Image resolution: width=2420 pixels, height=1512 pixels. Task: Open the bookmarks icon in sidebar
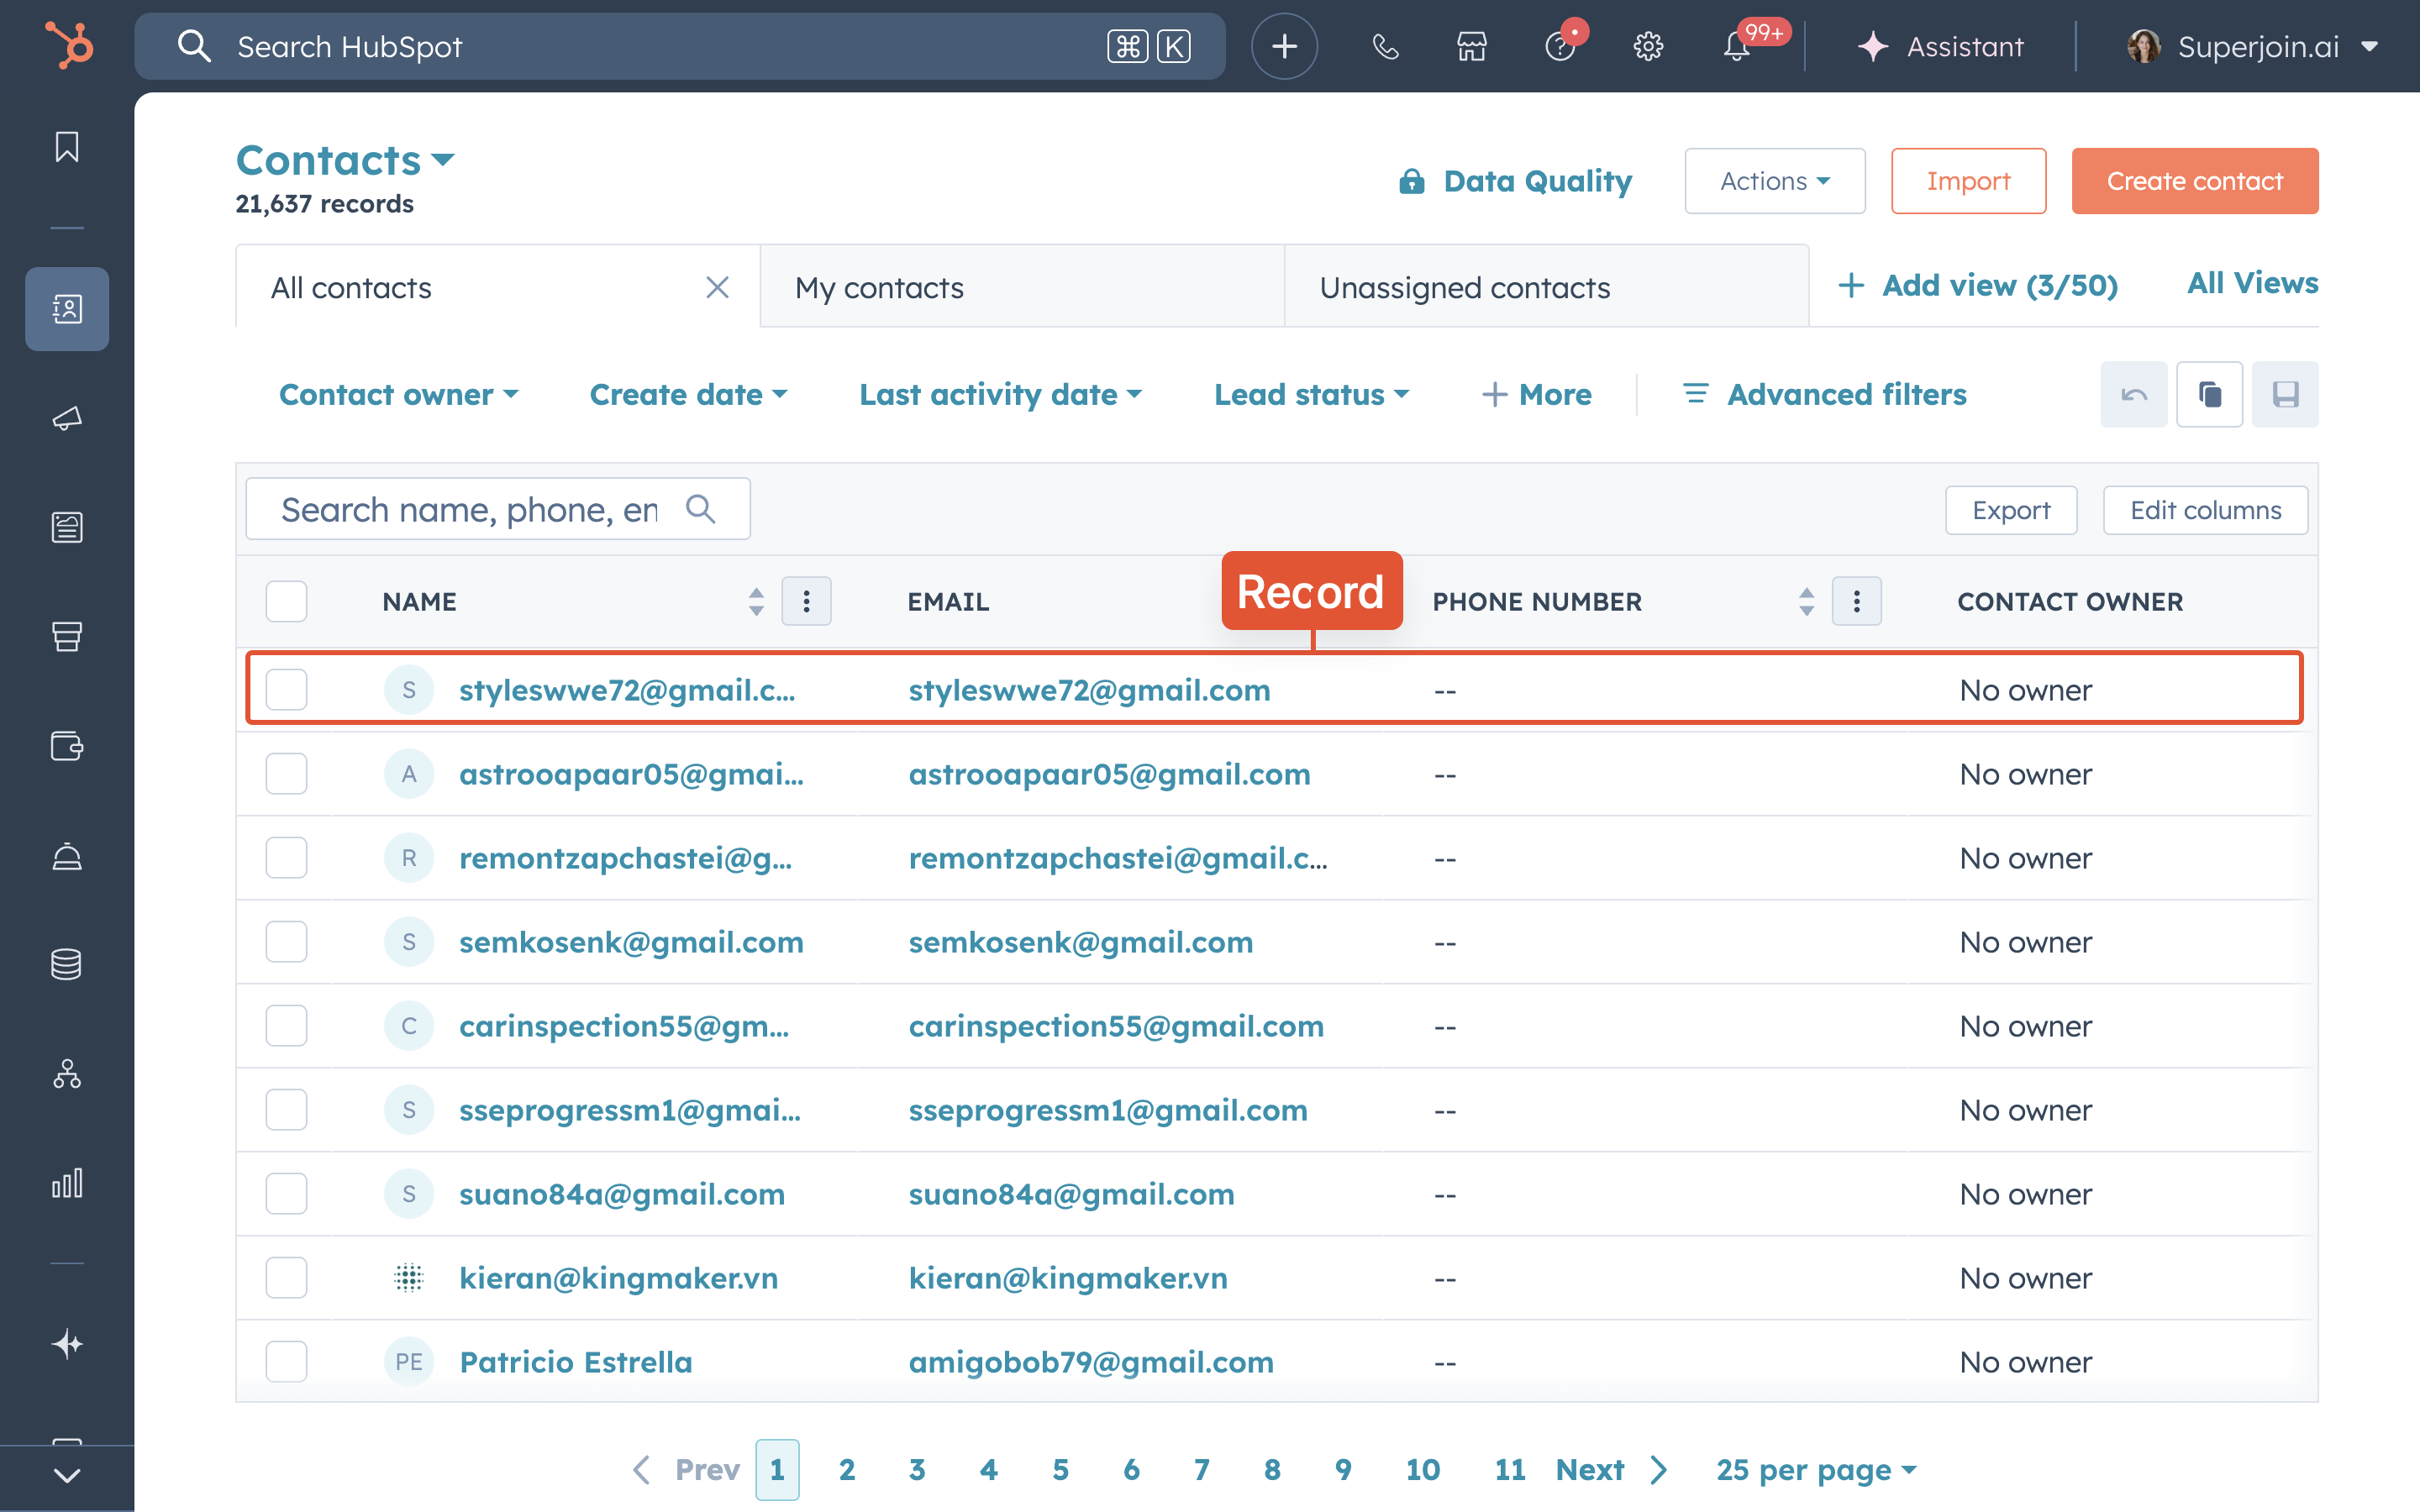click(x=67, y=147)
